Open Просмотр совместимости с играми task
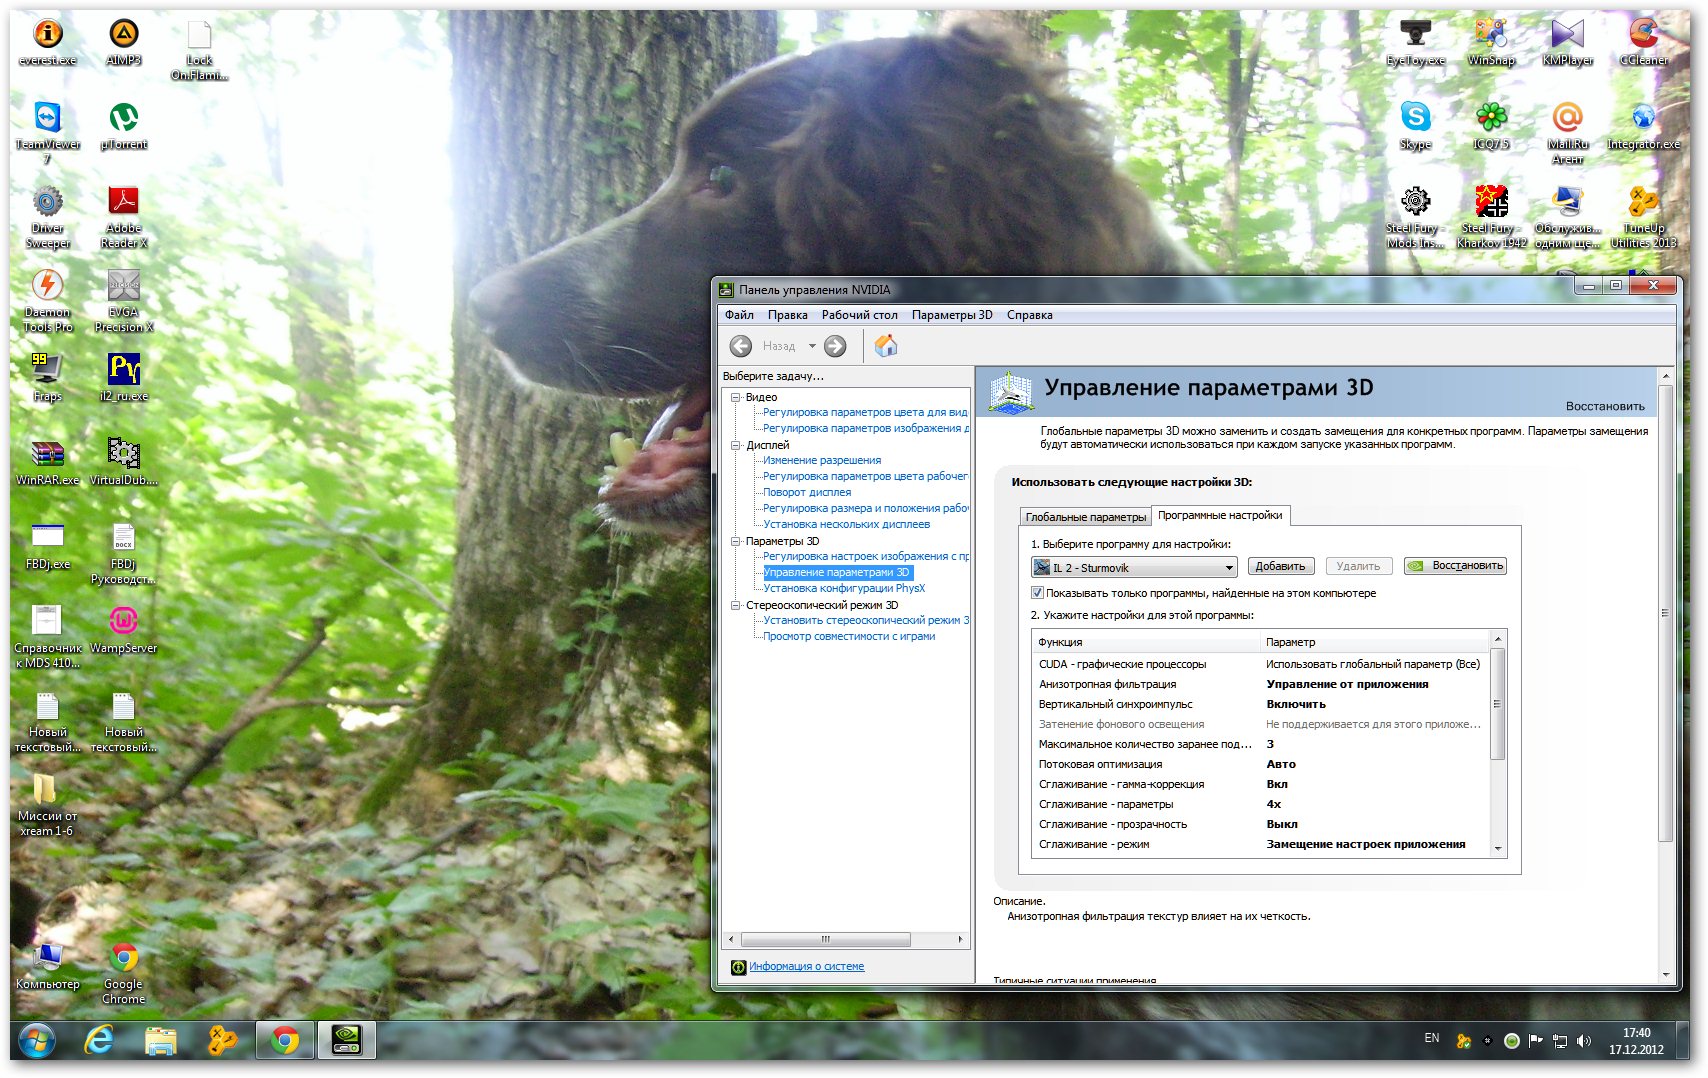This screenshot has width=1708, height=1078. point(849,636)
